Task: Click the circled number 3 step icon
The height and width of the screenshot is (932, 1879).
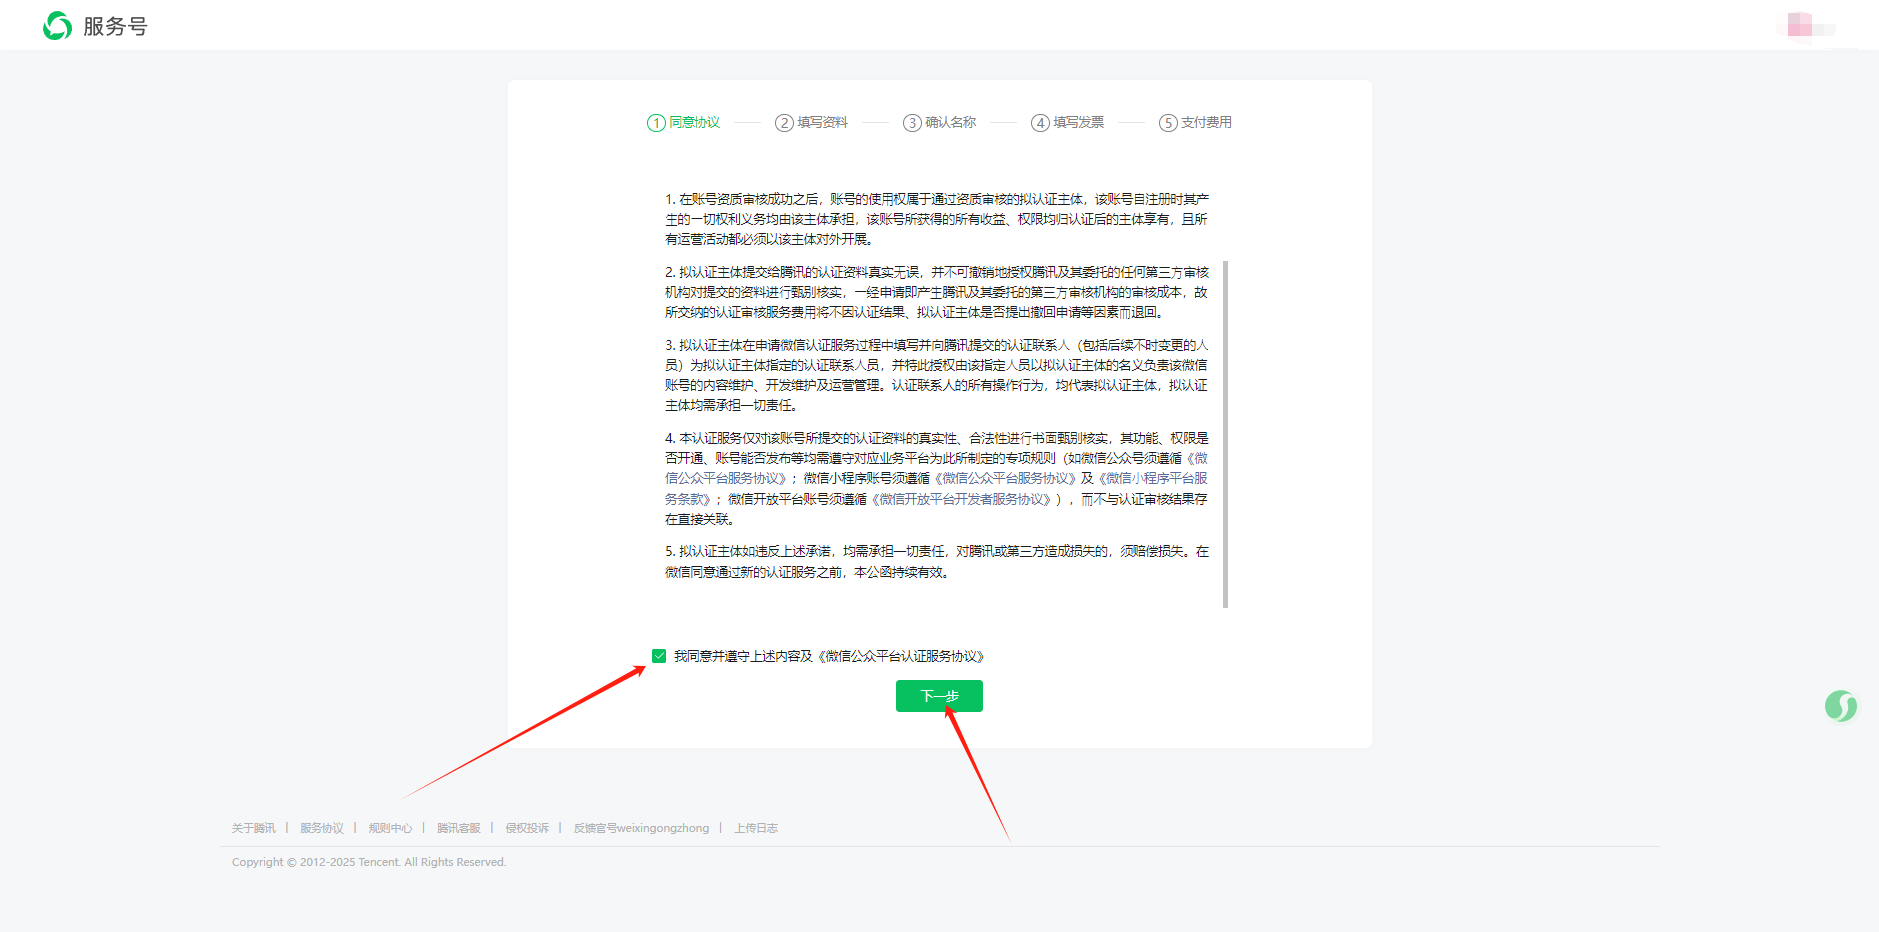Action: [912, 123]
